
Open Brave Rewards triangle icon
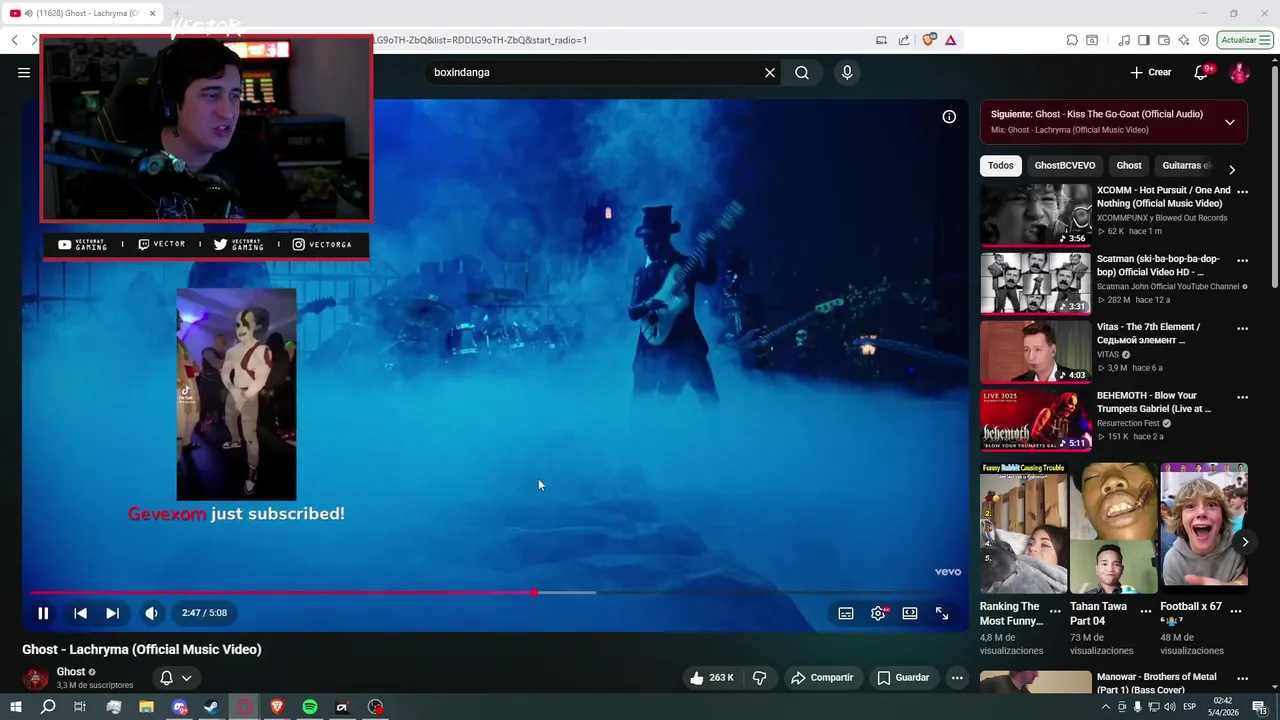950,40
